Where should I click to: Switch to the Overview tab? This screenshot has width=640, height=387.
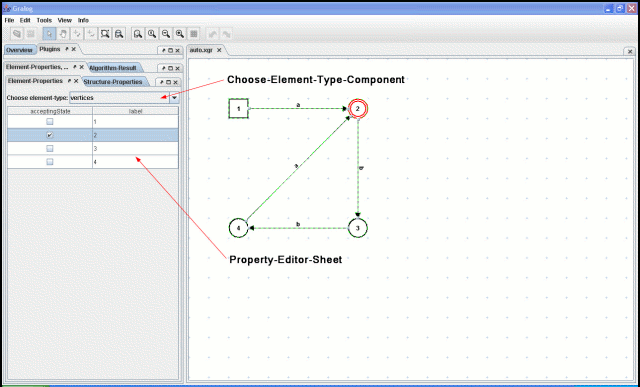pos(19,50)
